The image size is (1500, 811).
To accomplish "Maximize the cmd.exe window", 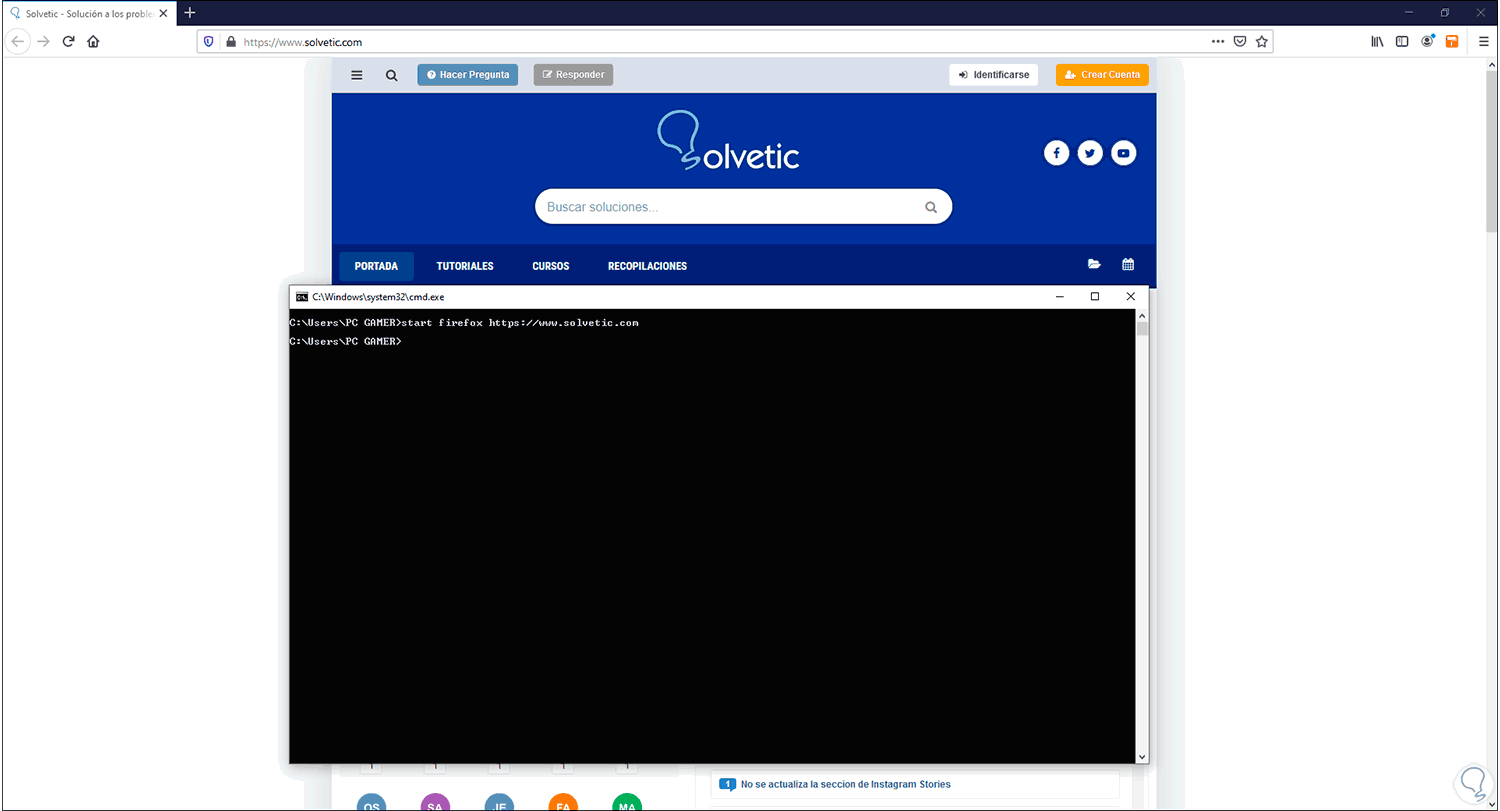I will [1095, 297].
